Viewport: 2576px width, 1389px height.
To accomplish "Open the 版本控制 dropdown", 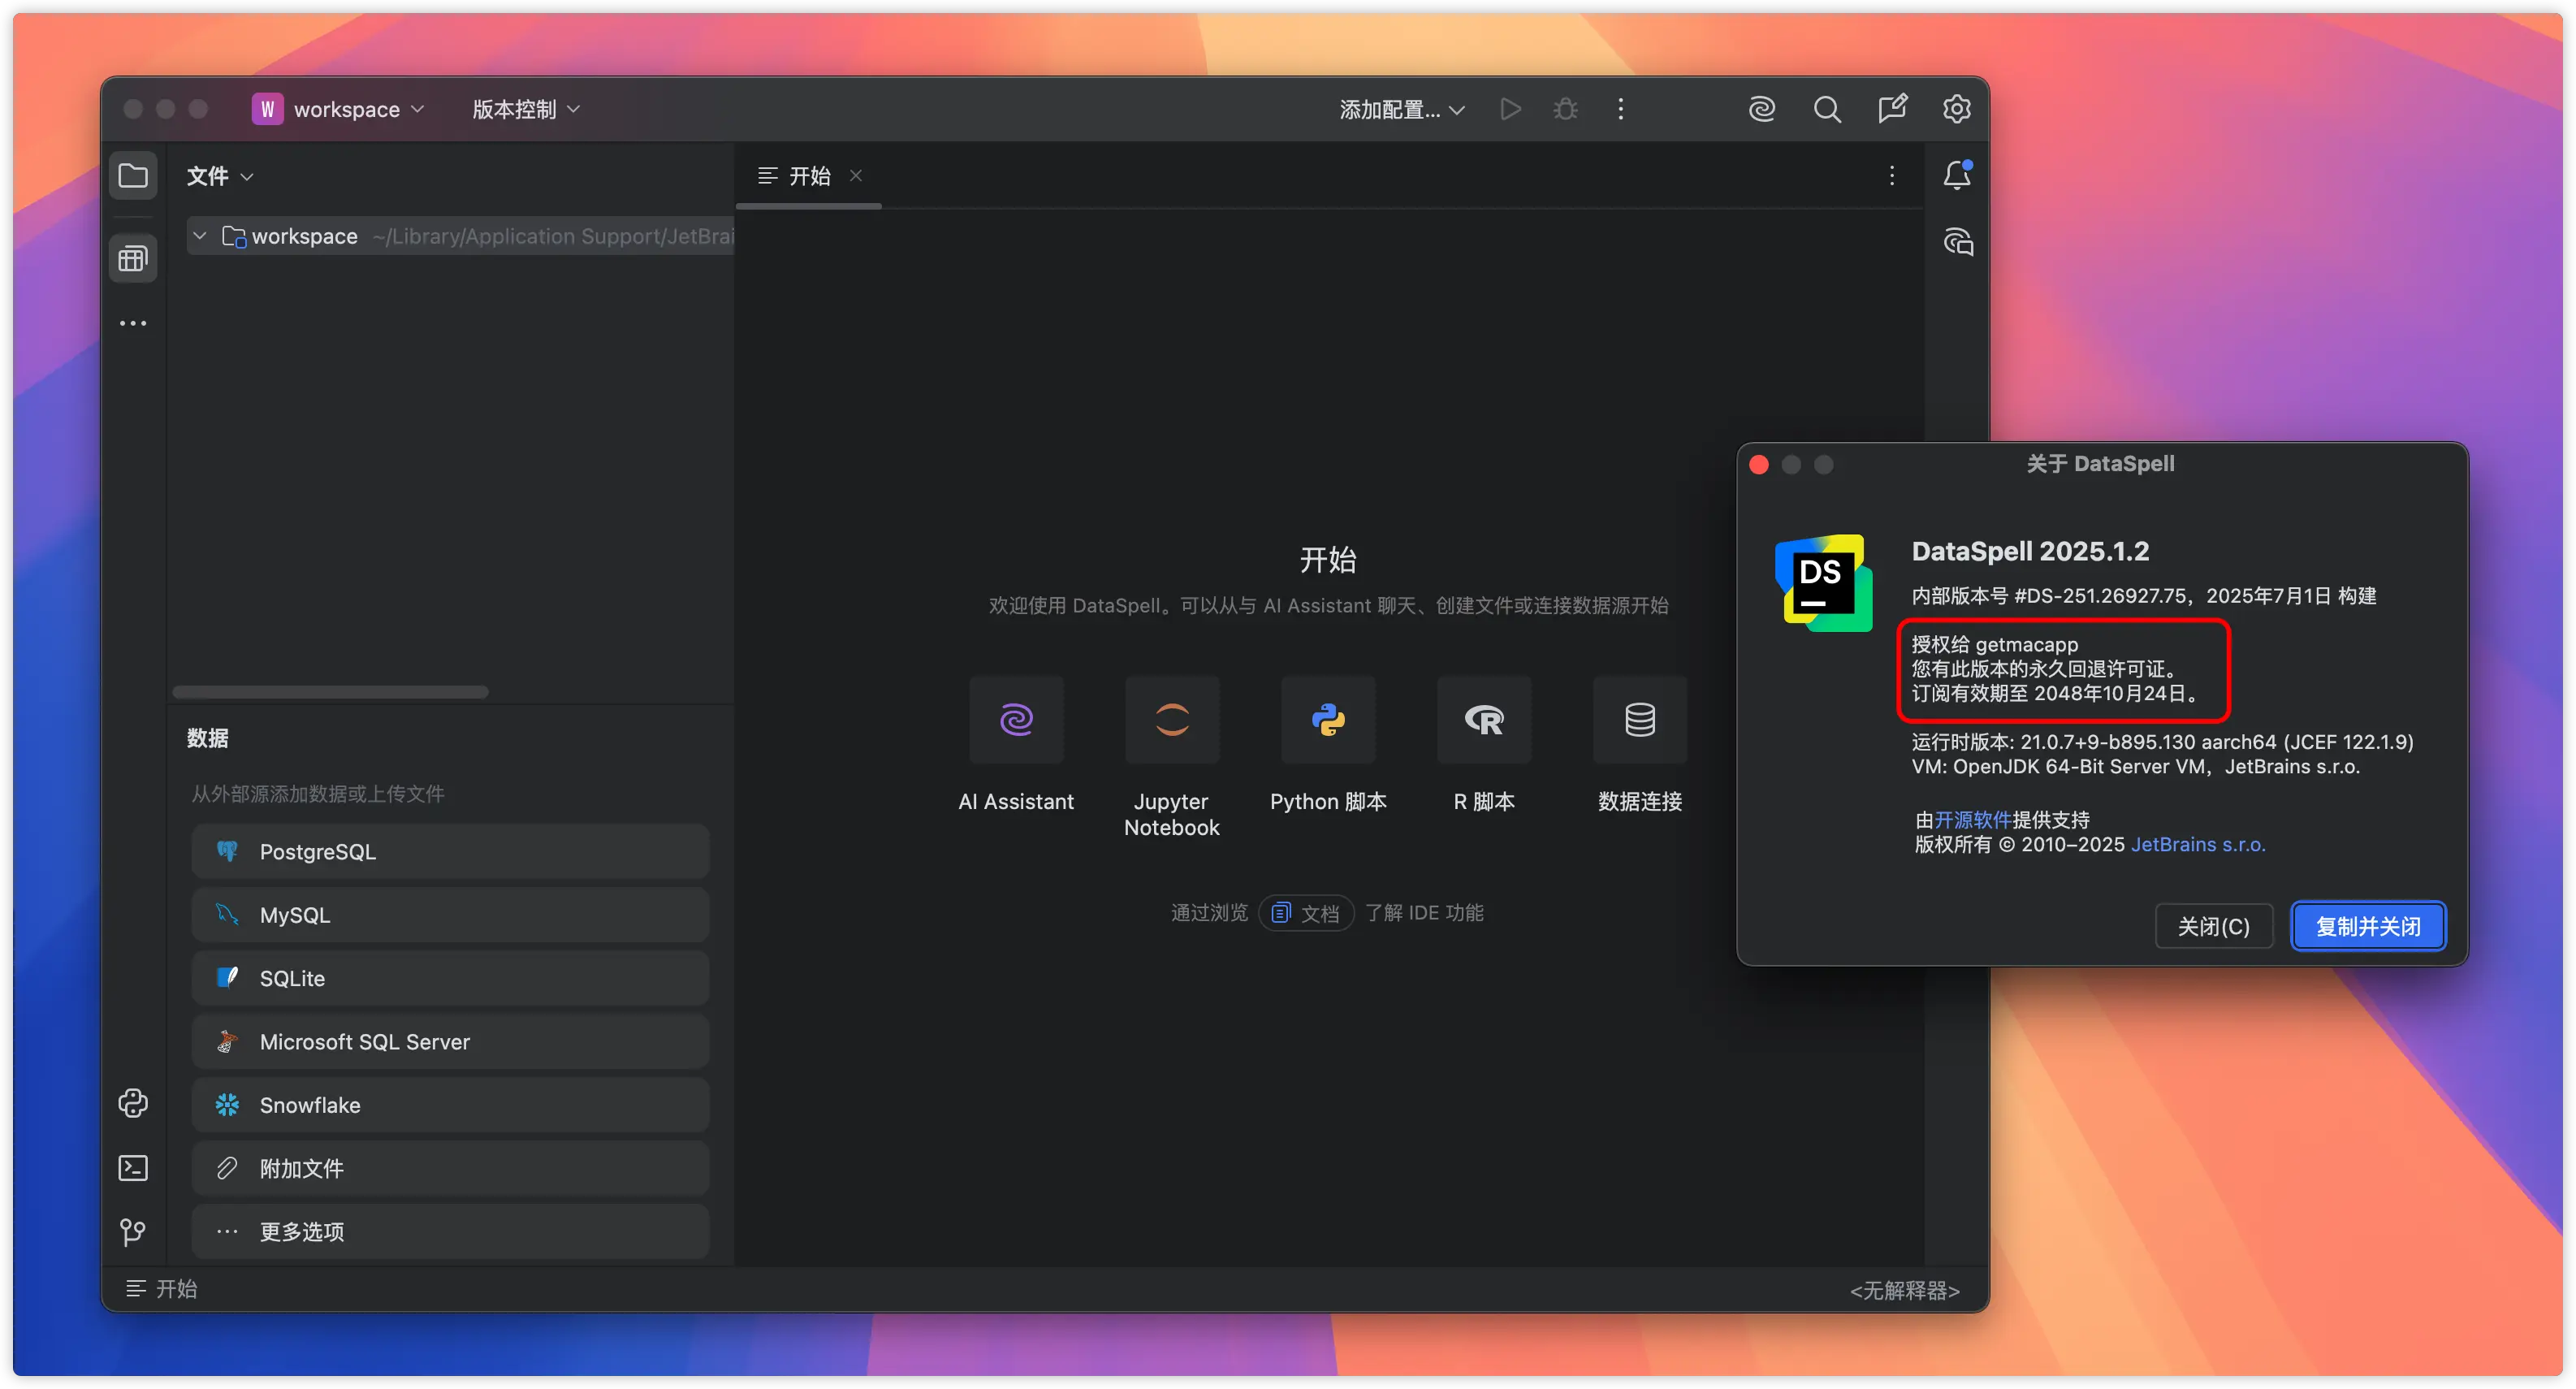I will pyautogui.click(x=526, y=109).
